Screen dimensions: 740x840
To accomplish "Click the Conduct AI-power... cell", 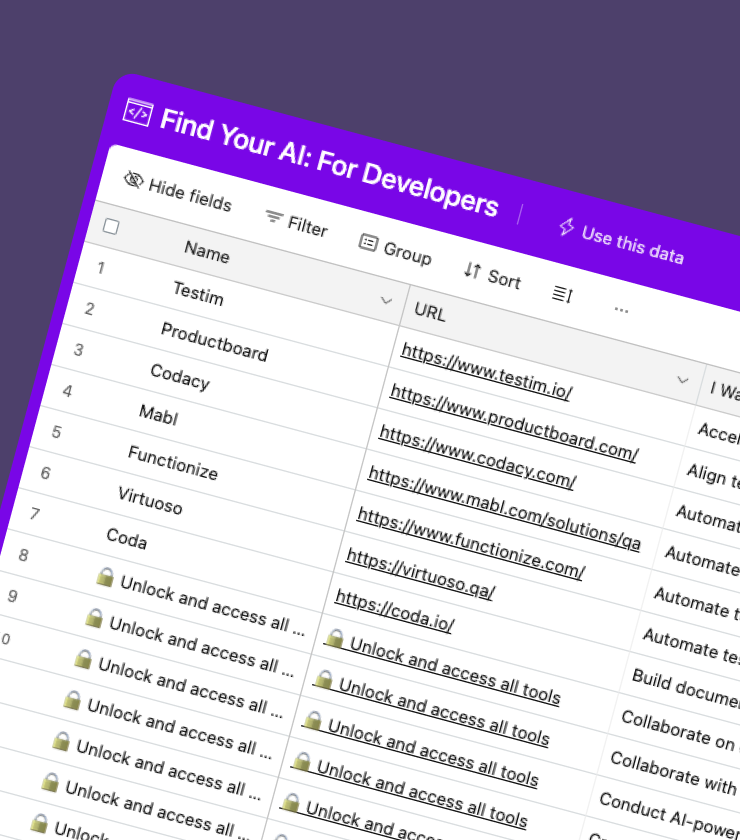I will 670,816.
